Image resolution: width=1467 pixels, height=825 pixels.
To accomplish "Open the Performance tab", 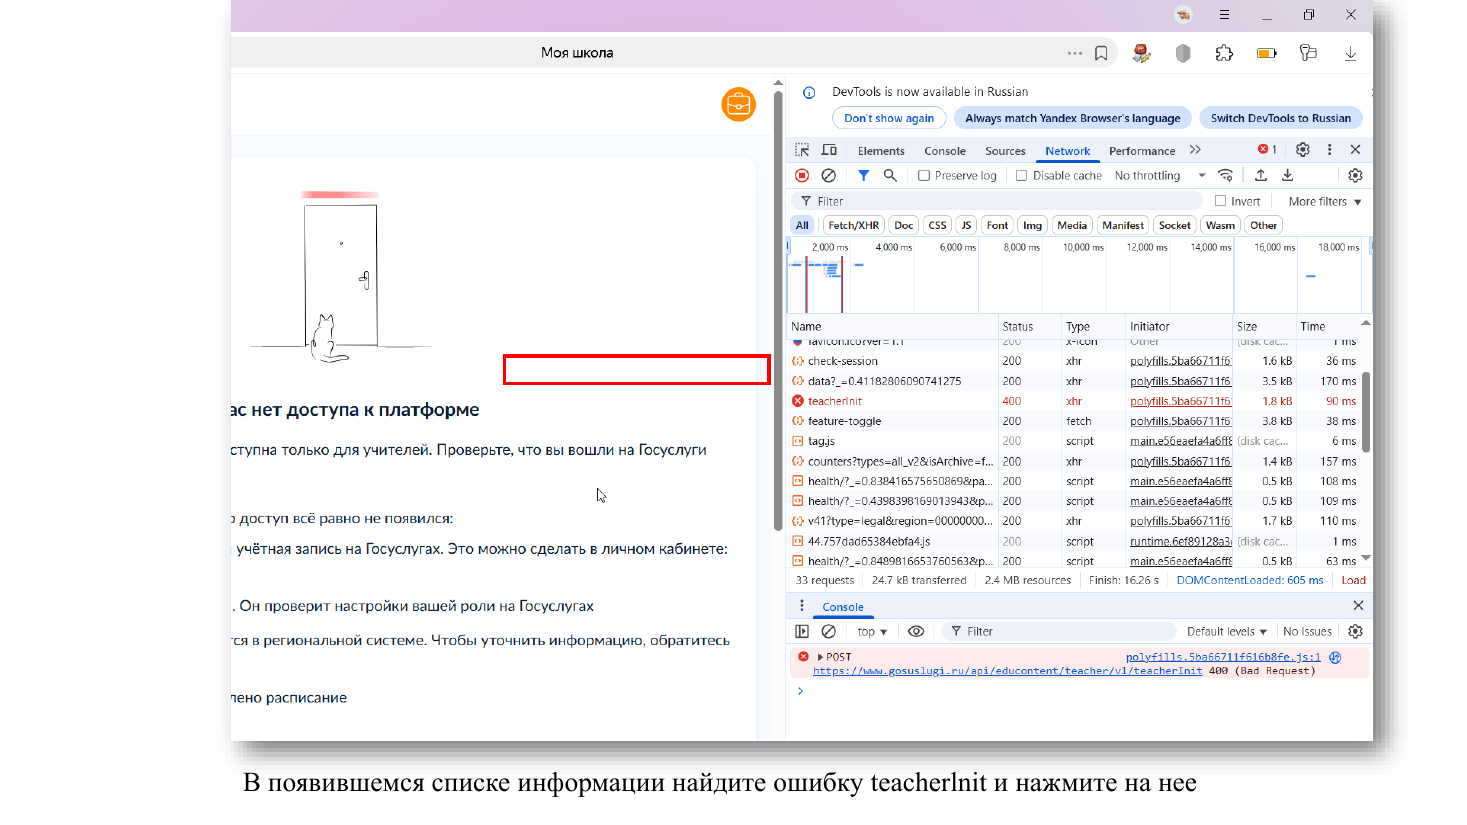I will pos(1142,151).
